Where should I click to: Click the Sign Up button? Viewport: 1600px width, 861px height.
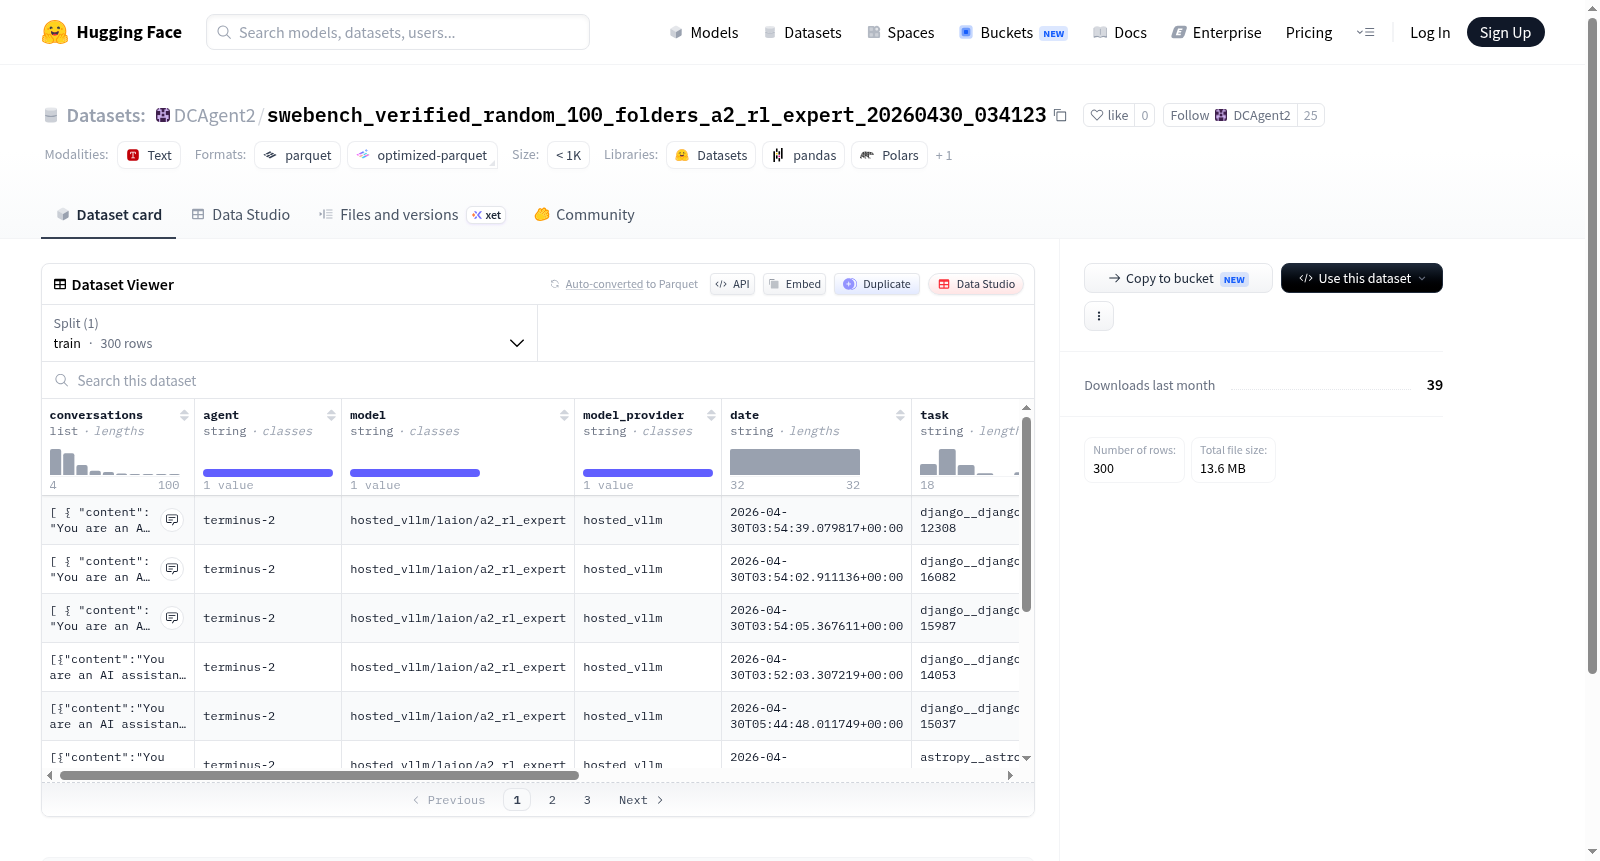tap(1505, 32)
